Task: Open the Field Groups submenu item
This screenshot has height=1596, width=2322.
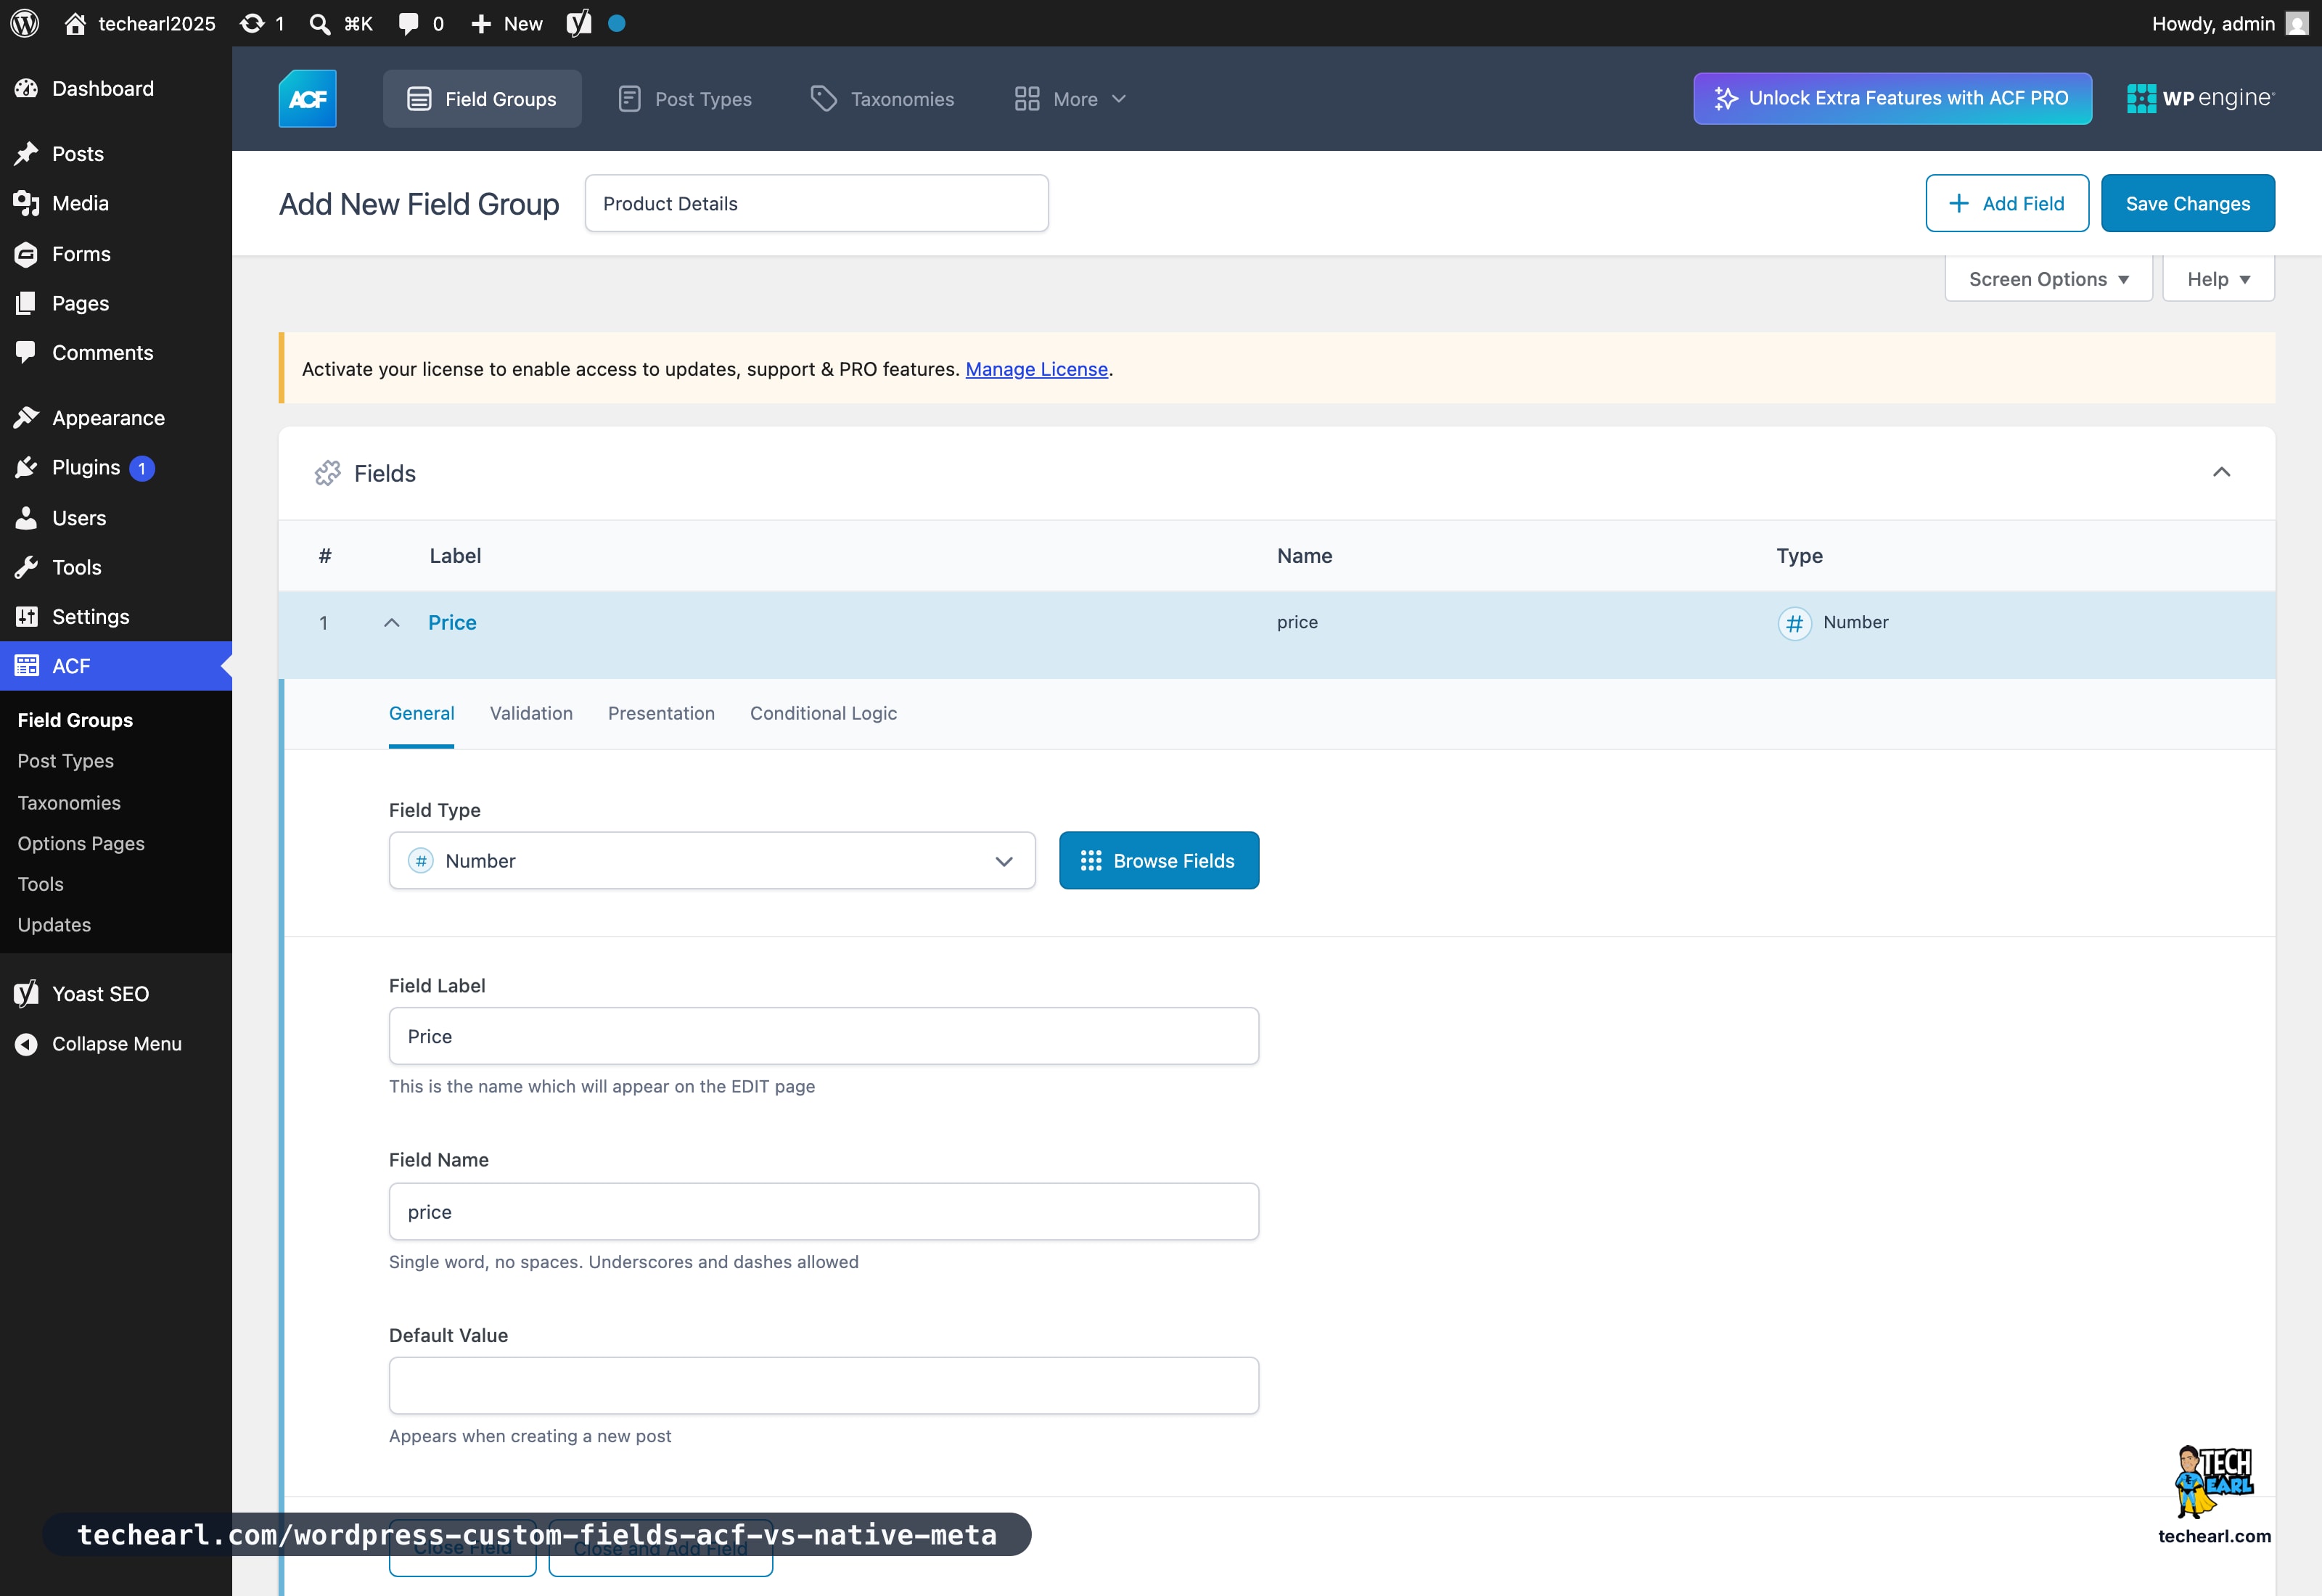Action: pyautogui.click(x=75, y=720)
